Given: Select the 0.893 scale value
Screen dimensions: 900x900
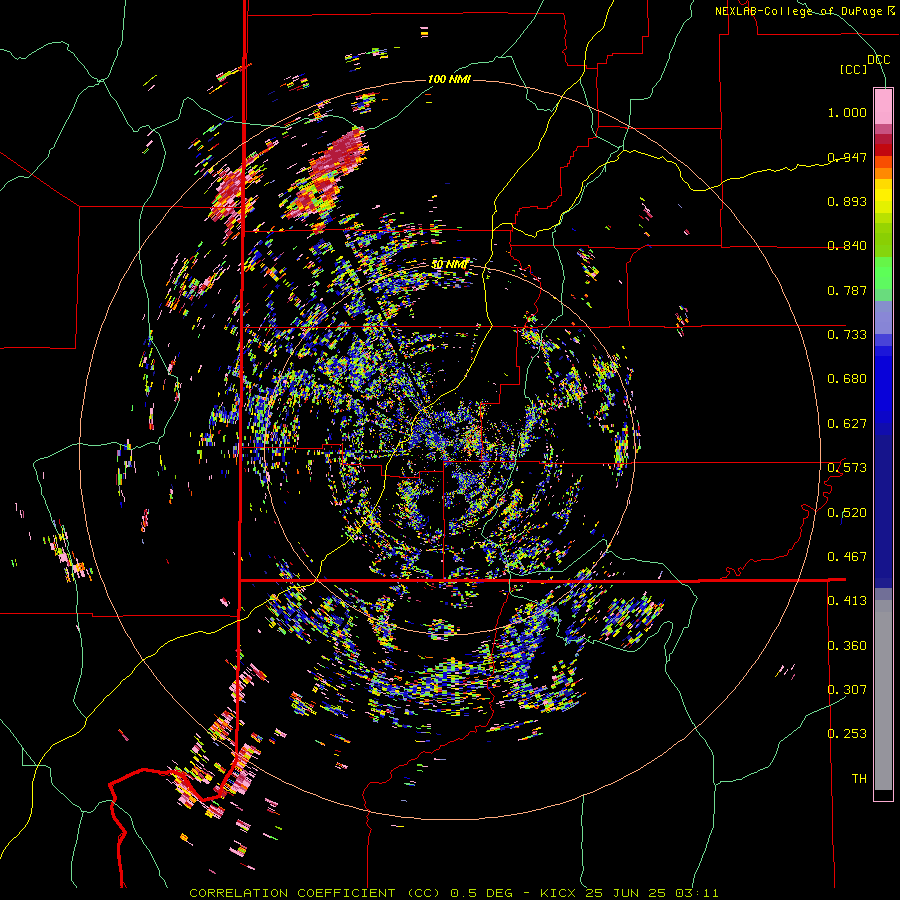Looking at the screenshot, I should pyautogui.click(x=847, y=201).
